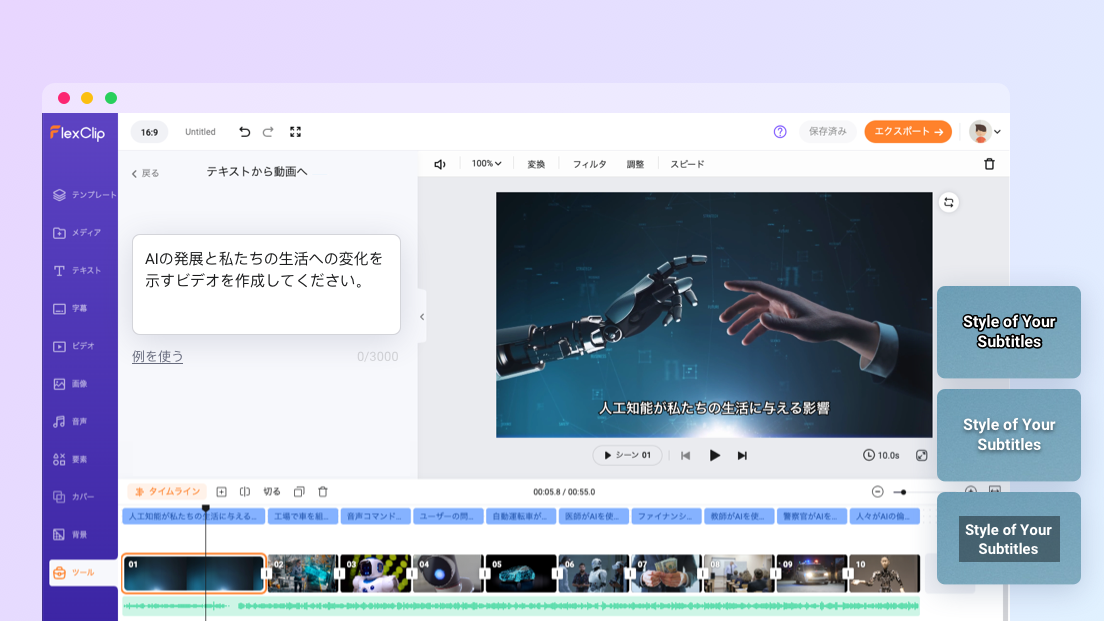Open the メディア (Media) sidebar panel
Image resolution: width=1104 pixels, height=621 pixels.
tap(77, 232)
